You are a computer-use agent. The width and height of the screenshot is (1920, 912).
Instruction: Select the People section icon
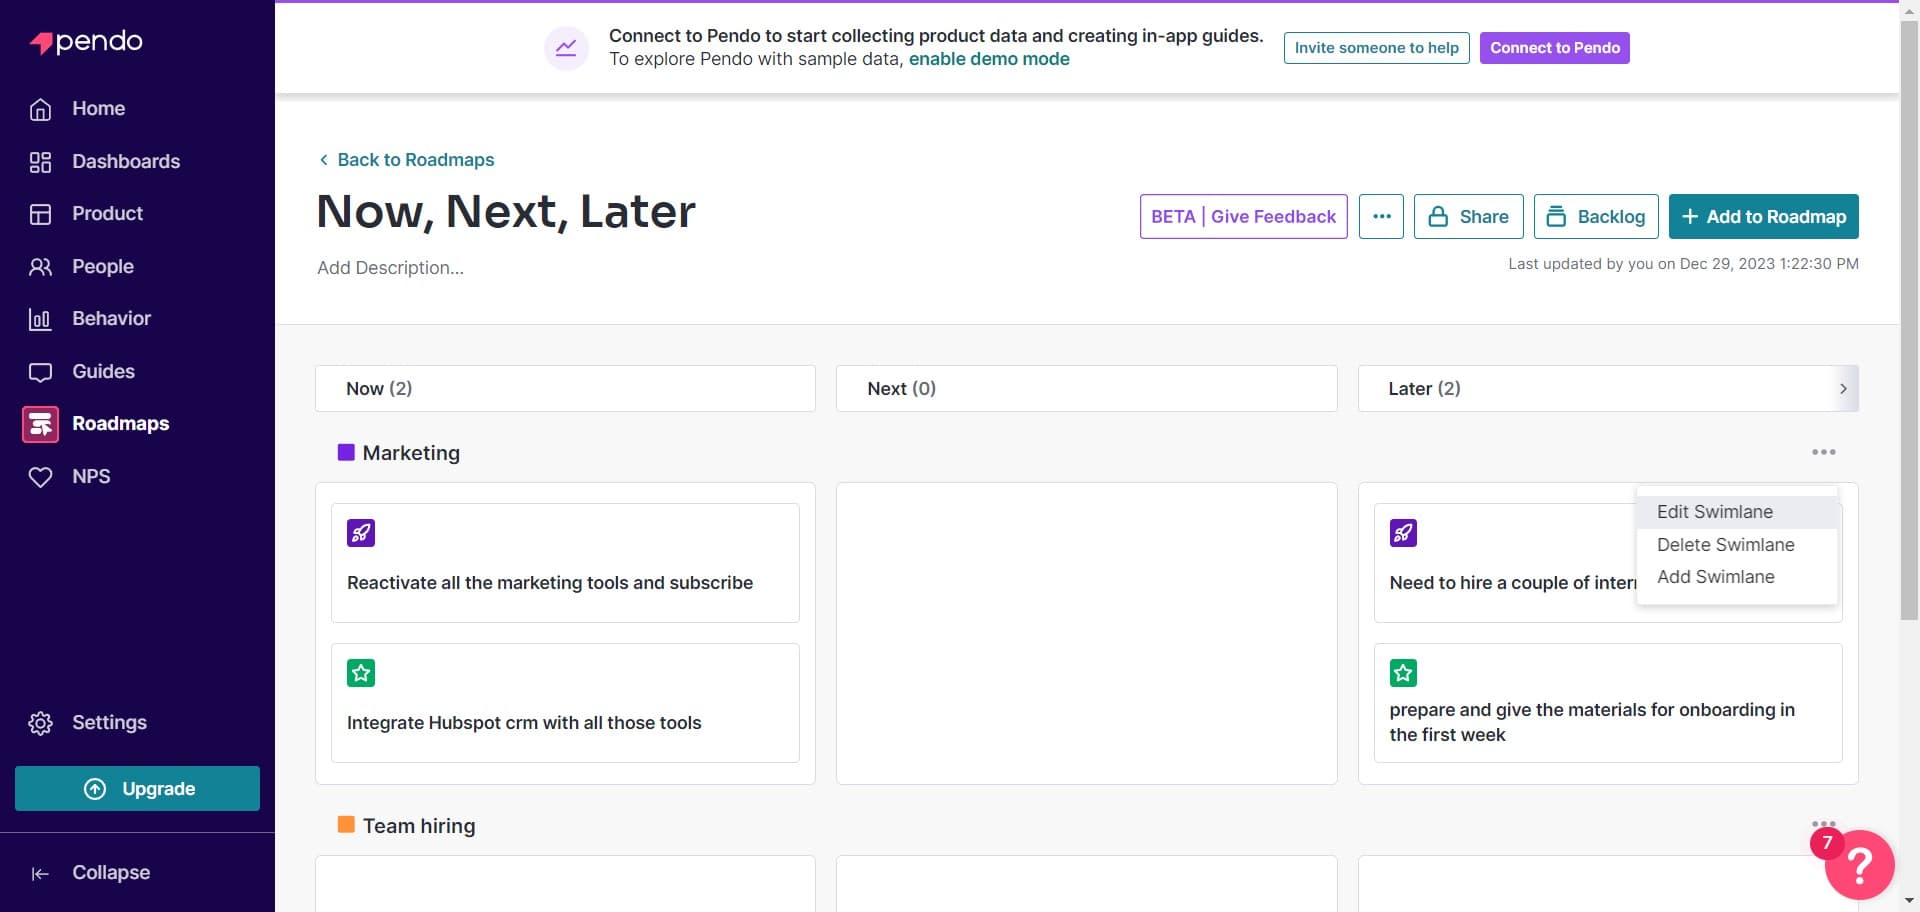pos(40,266)
